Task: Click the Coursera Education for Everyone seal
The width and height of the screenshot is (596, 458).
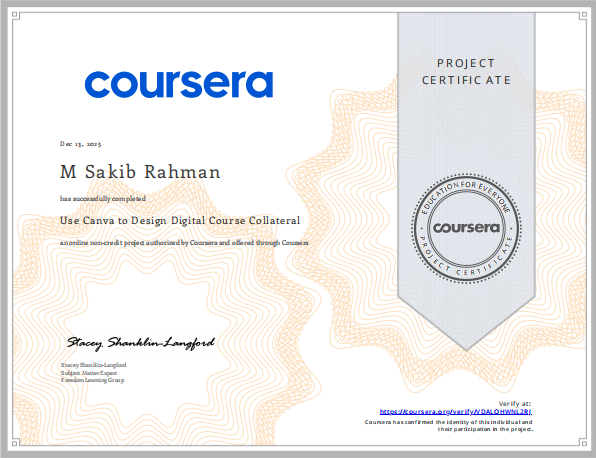Action: tap(466, 228)
